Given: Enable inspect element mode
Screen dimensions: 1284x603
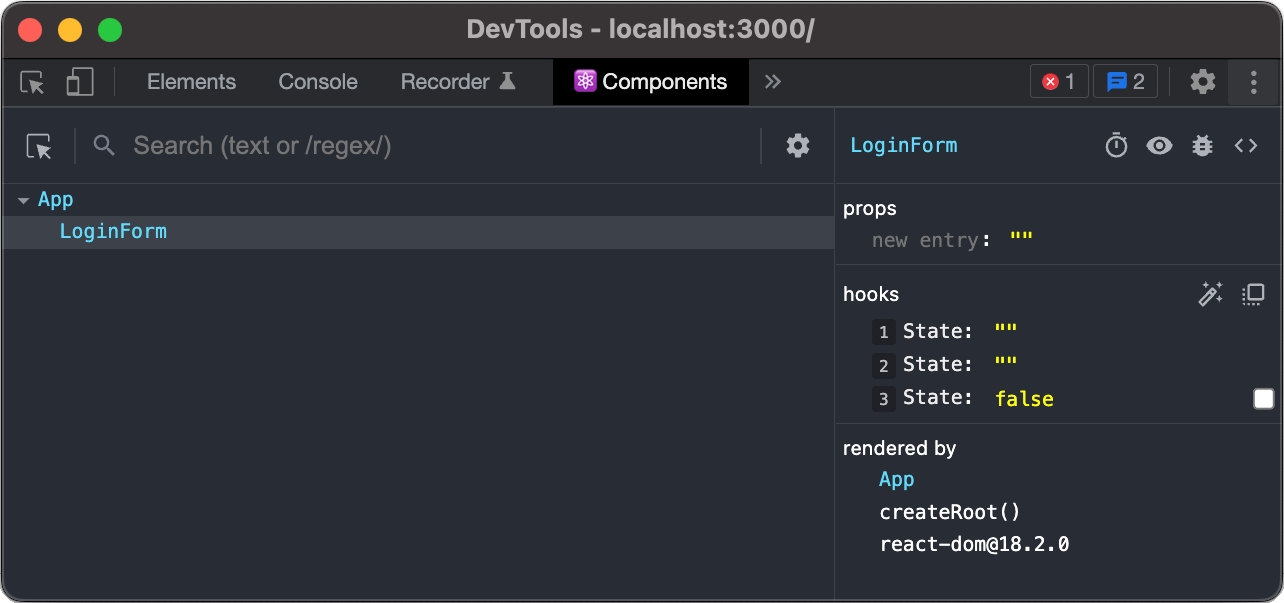Looking at the screenshot, I should click(x=31, y=82).
